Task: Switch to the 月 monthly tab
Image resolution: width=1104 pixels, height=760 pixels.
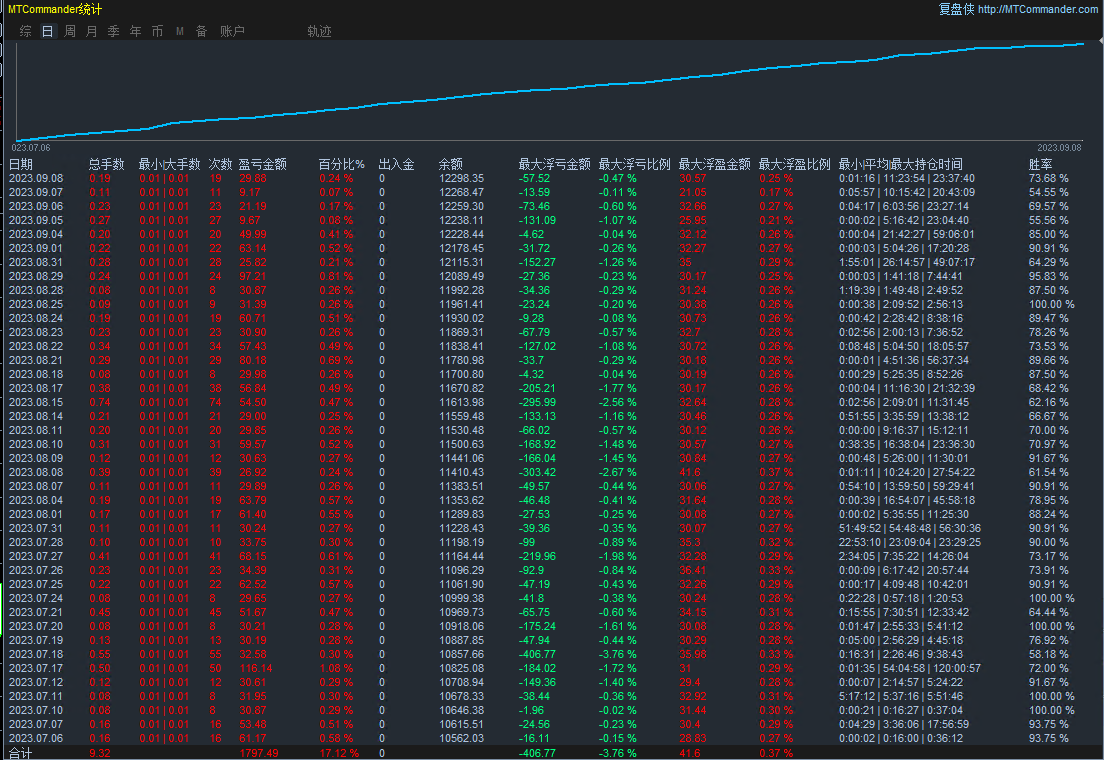Action: (92, 31)
